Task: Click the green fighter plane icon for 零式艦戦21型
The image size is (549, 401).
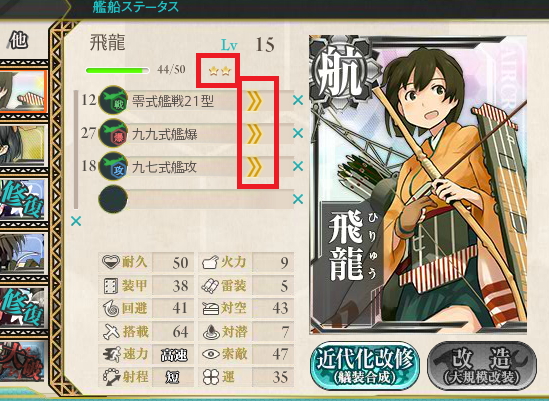Action: (x=113, y=100)
